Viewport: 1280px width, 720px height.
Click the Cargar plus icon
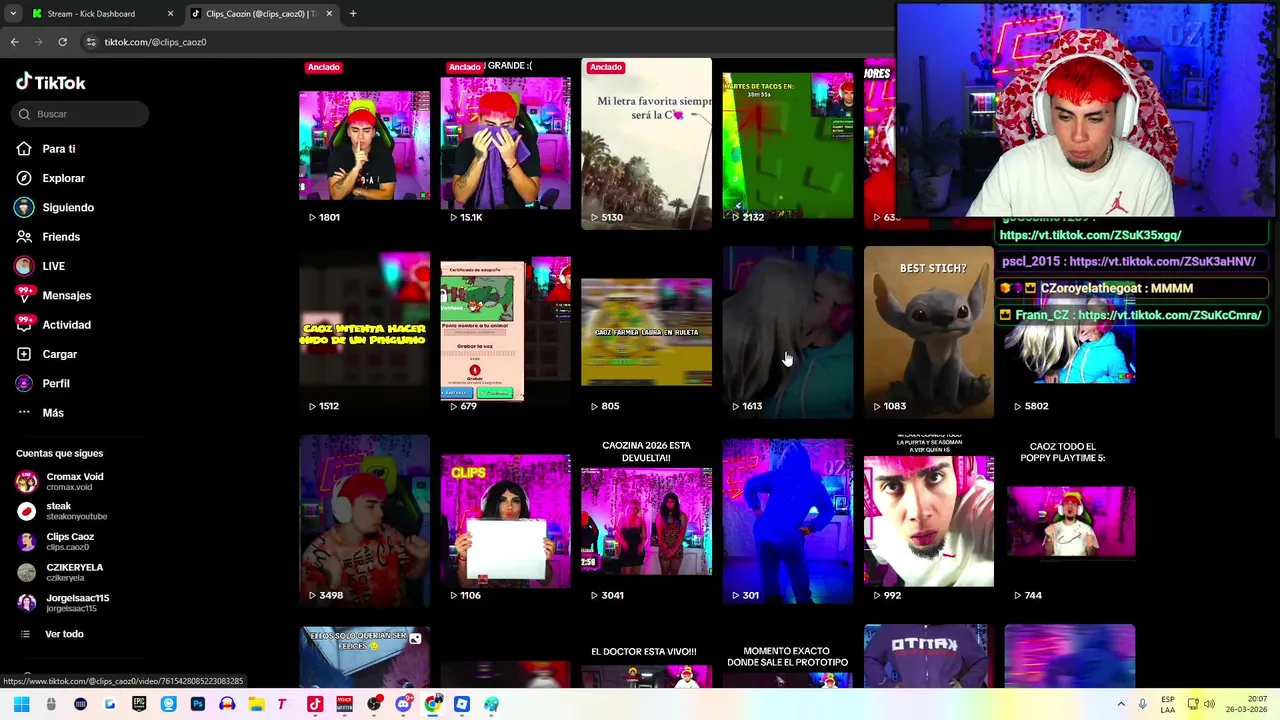[24, 354]
